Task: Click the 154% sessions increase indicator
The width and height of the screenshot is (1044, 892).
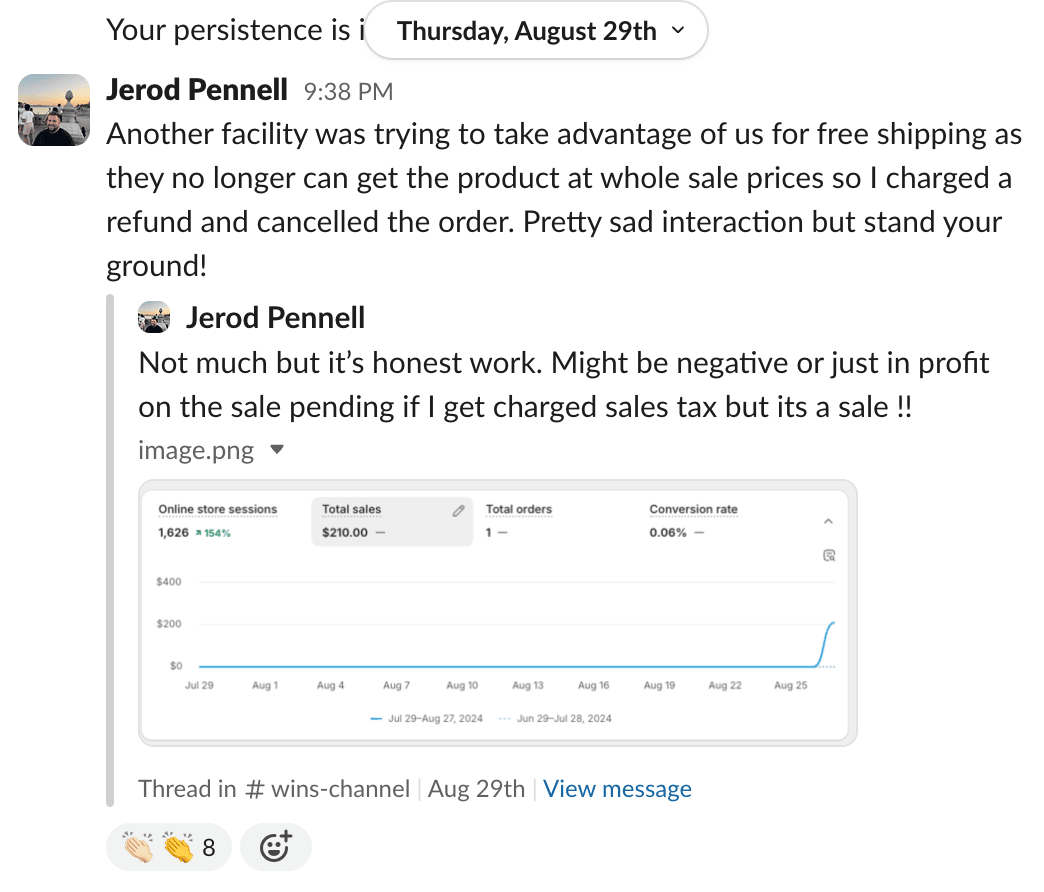Action: [x=212, y=533]
